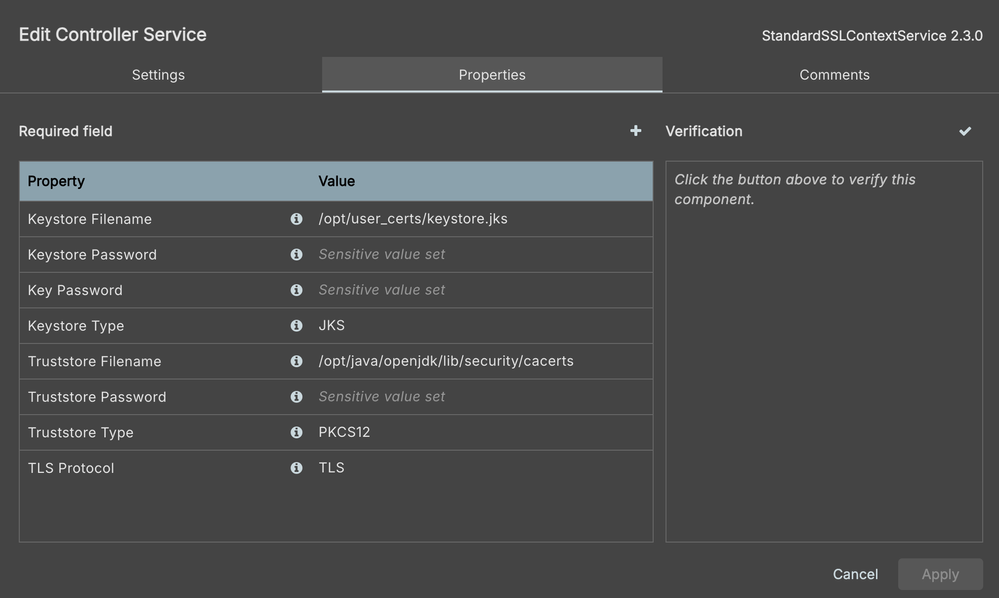The width and height of the screenshot is (999, 598).
Task: Cancel editing the controller service
Action: pyautogui.click(x=855, y=574)
